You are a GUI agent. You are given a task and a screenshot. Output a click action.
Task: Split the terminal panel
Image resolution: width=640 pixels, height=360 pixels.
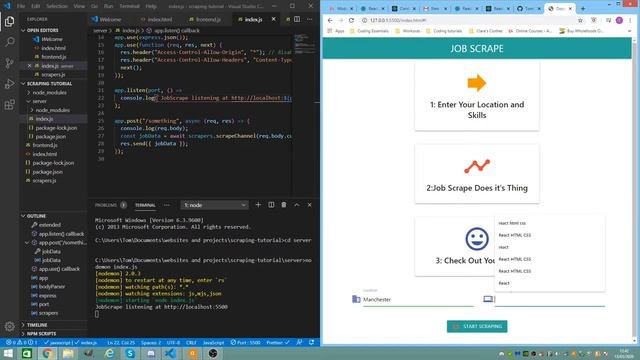pos(271,205)
